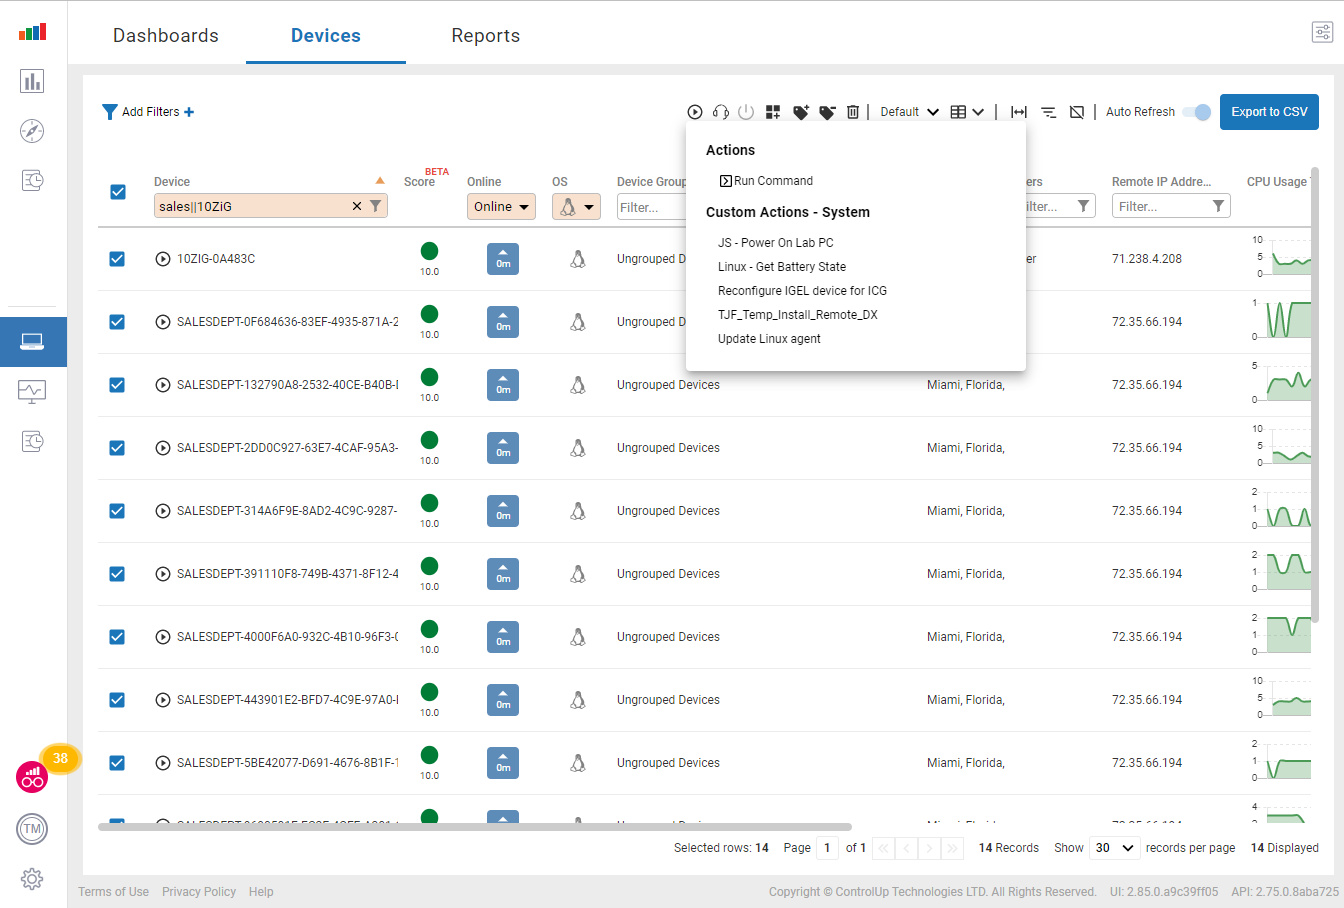Screen dimensions: 1344x908
Task: Clear the Device filter with X icon
Action: pos(357,206)
